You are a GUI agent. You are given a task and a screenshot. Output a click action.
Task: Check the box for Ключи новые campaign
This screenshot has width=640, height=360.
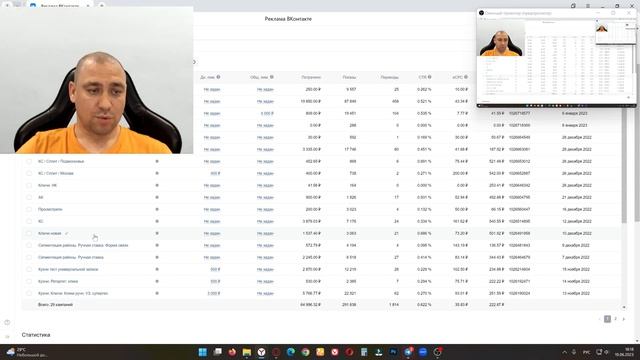(x=29, y=233)
